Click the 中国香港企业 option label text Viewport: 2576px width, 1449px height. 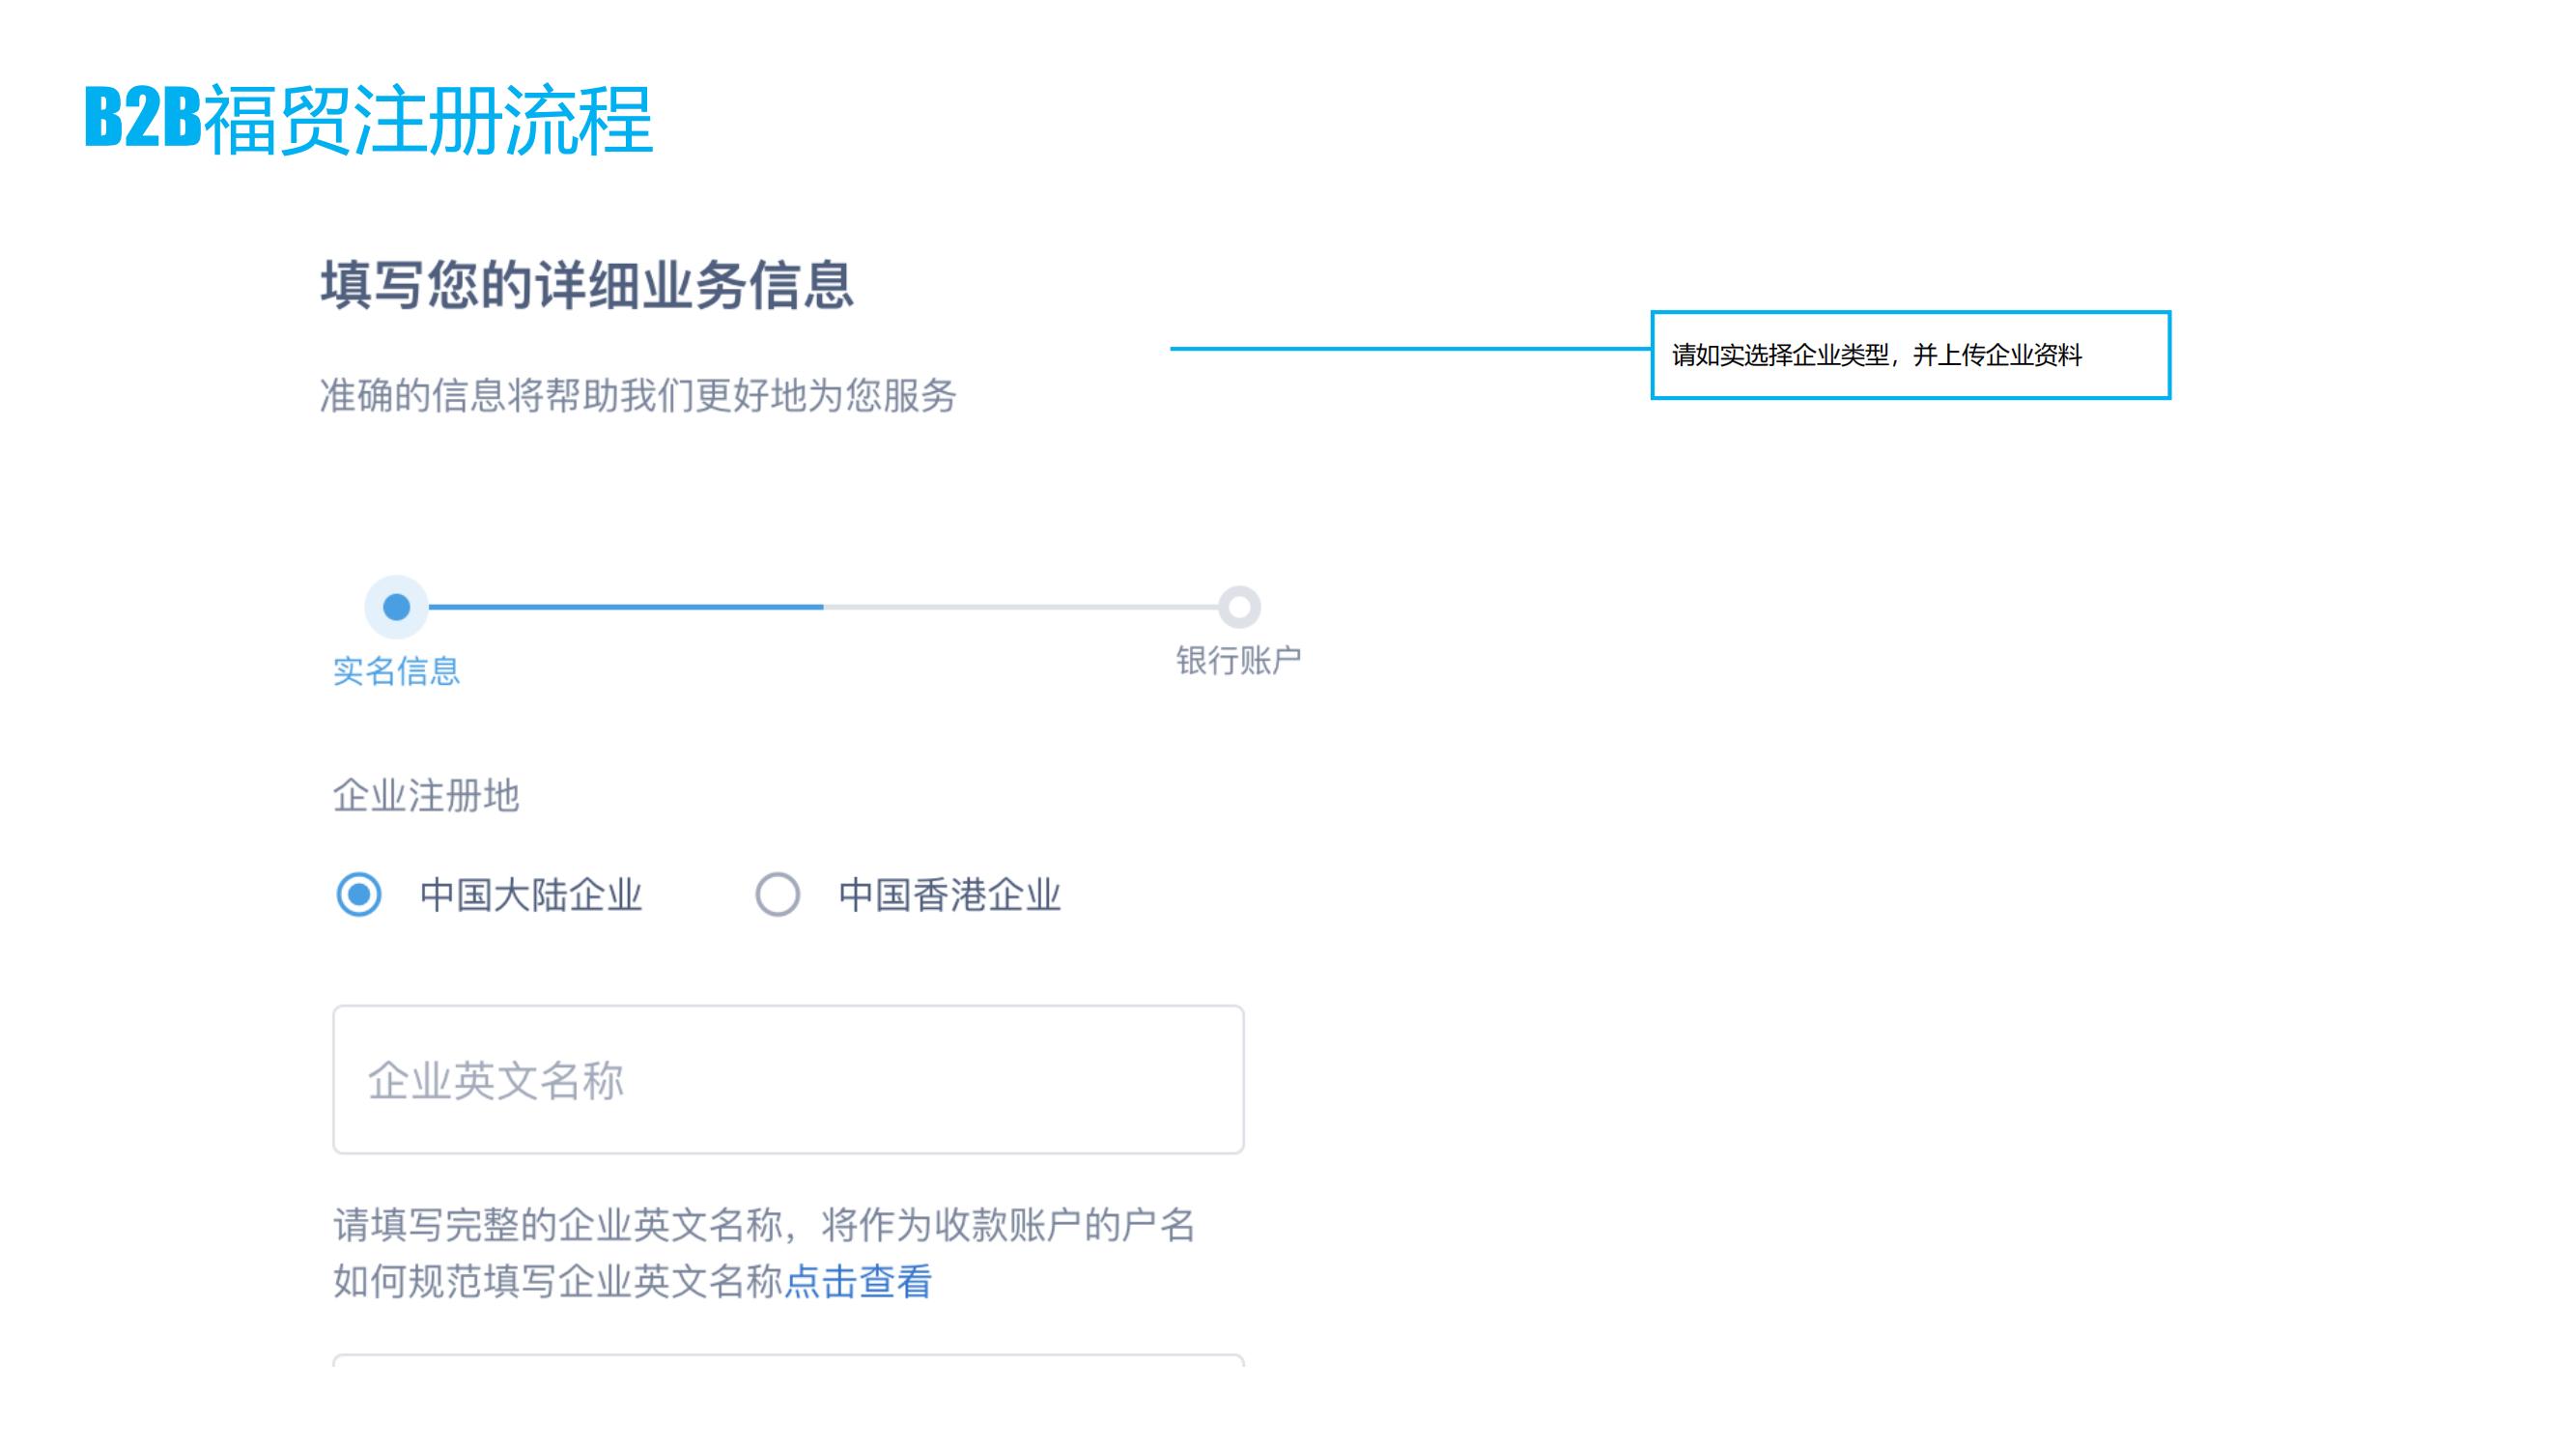point(949,895)
